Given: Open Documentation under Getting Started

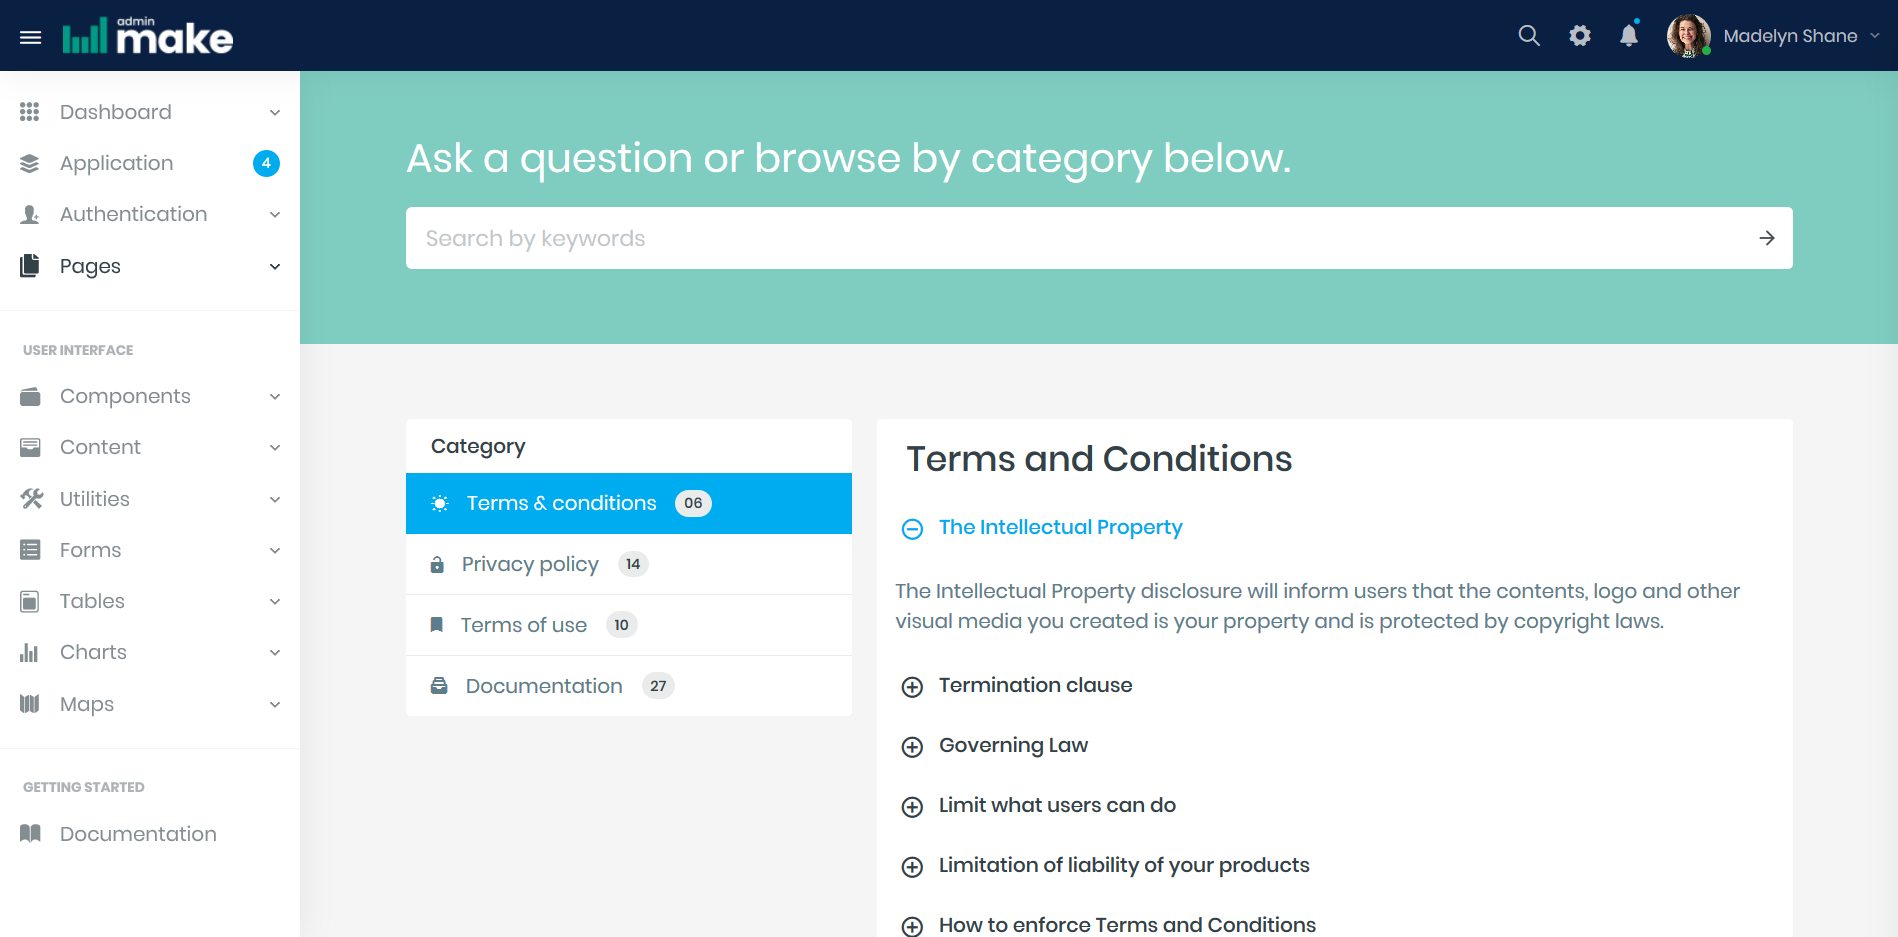Looking at the screenshot, I should tap(138, 834).
